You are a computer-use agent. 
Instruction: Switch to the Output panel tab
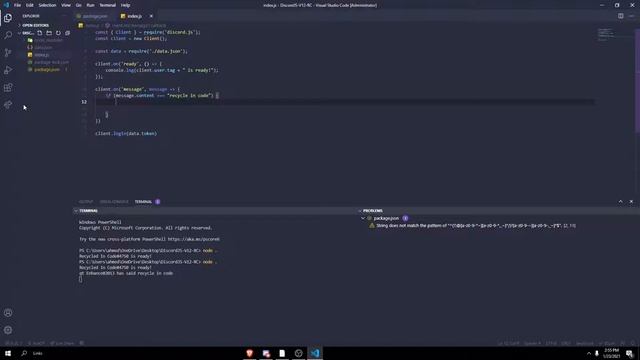pos(86,202)
